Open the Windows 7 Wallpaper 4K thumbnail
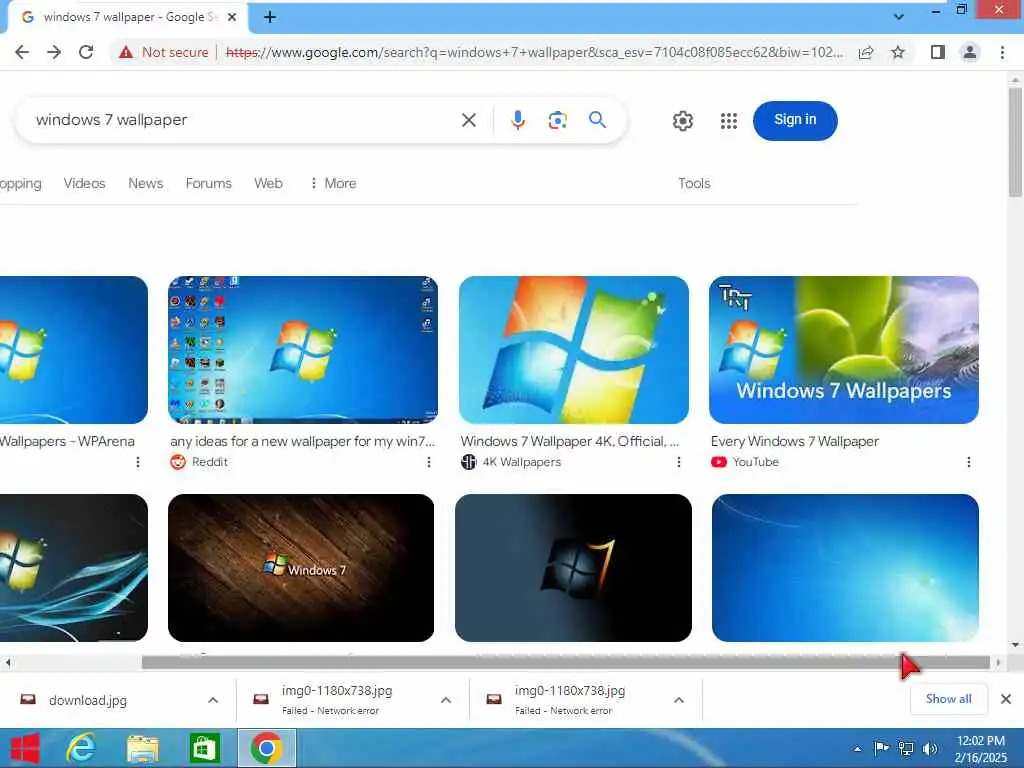 pos(573,350)
